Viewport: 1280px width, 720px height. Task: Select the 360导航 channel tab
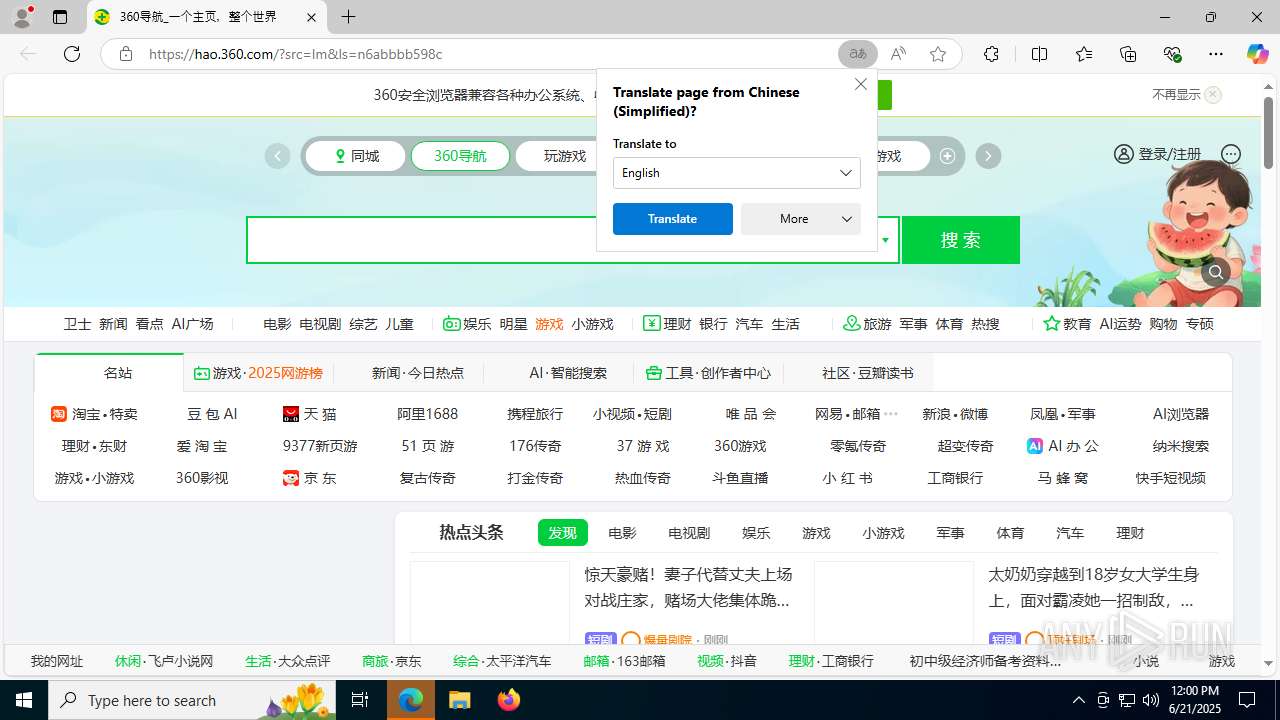(460, 156)
